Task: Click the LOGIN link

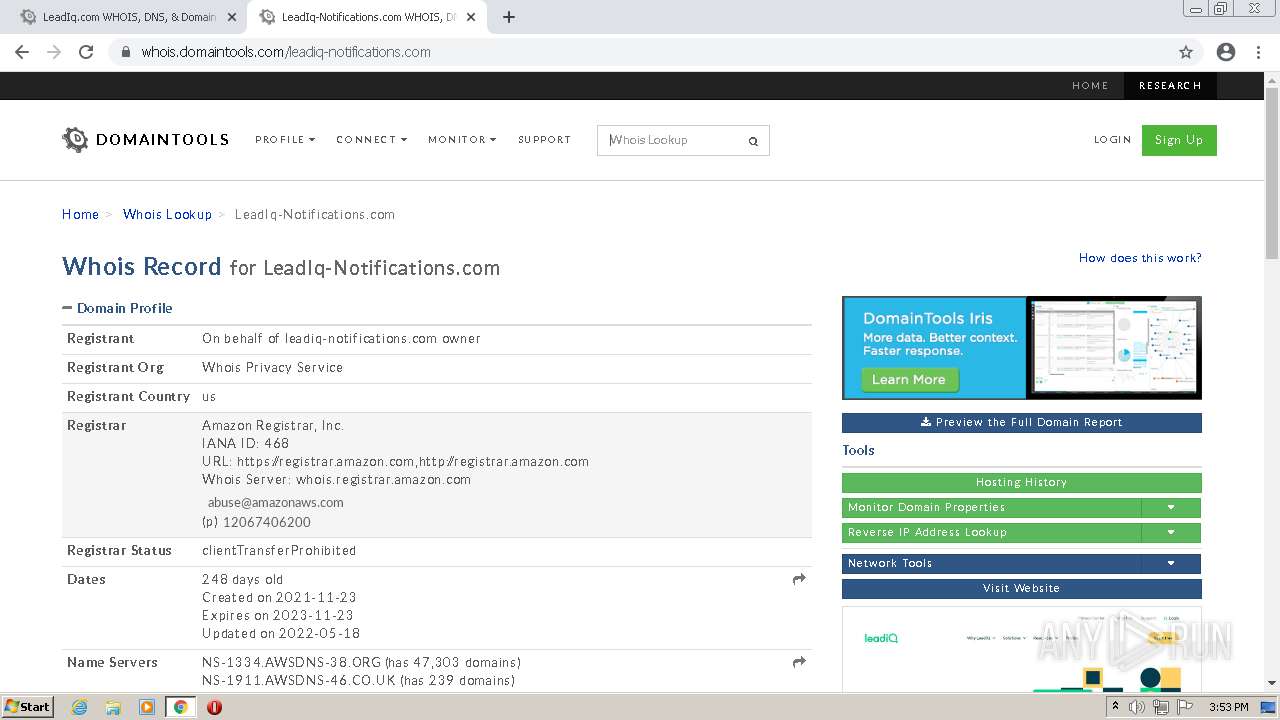Action: pyautogui.click(x=1112, y=140)
